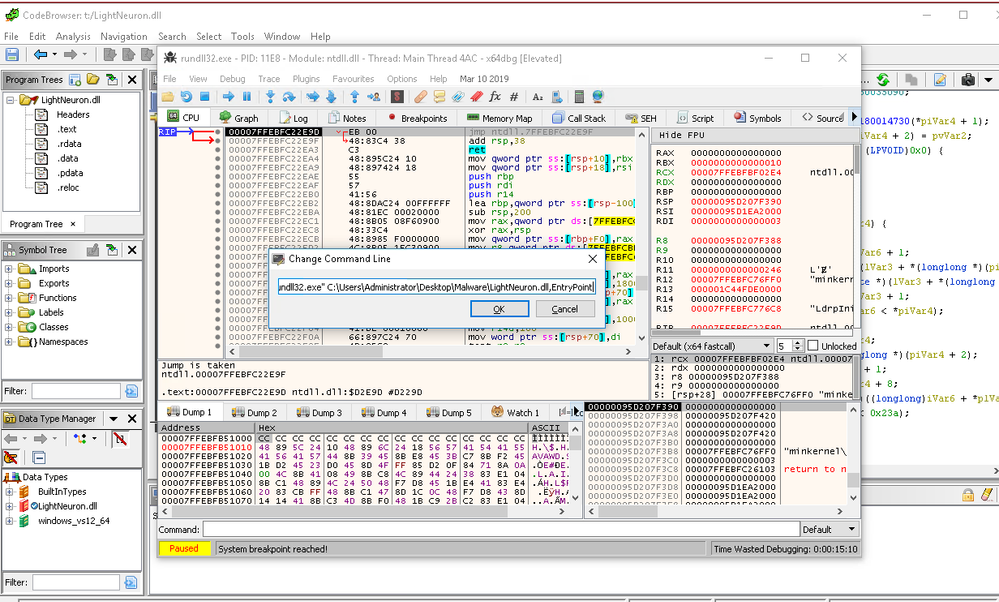Close the Program Tree tab with x
The height and width of the screenshot is (602, 999).
click(73, 224)
